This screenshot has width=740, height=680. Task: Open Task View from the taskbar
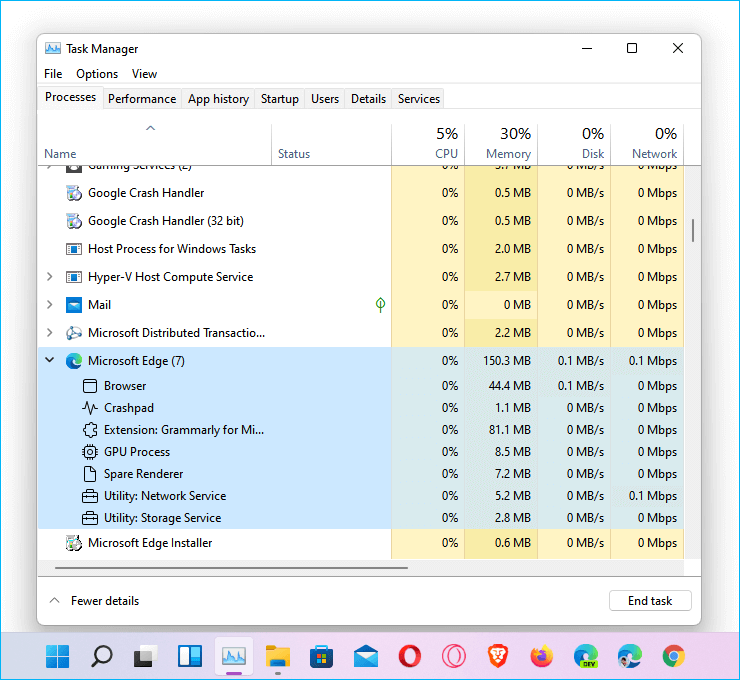tap(145, 656)
